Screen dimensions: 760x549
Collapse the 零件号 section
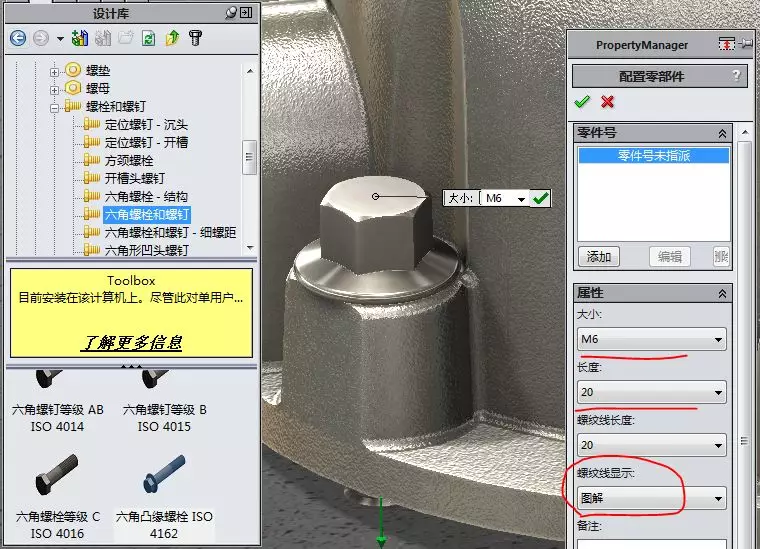coord(722,133)
